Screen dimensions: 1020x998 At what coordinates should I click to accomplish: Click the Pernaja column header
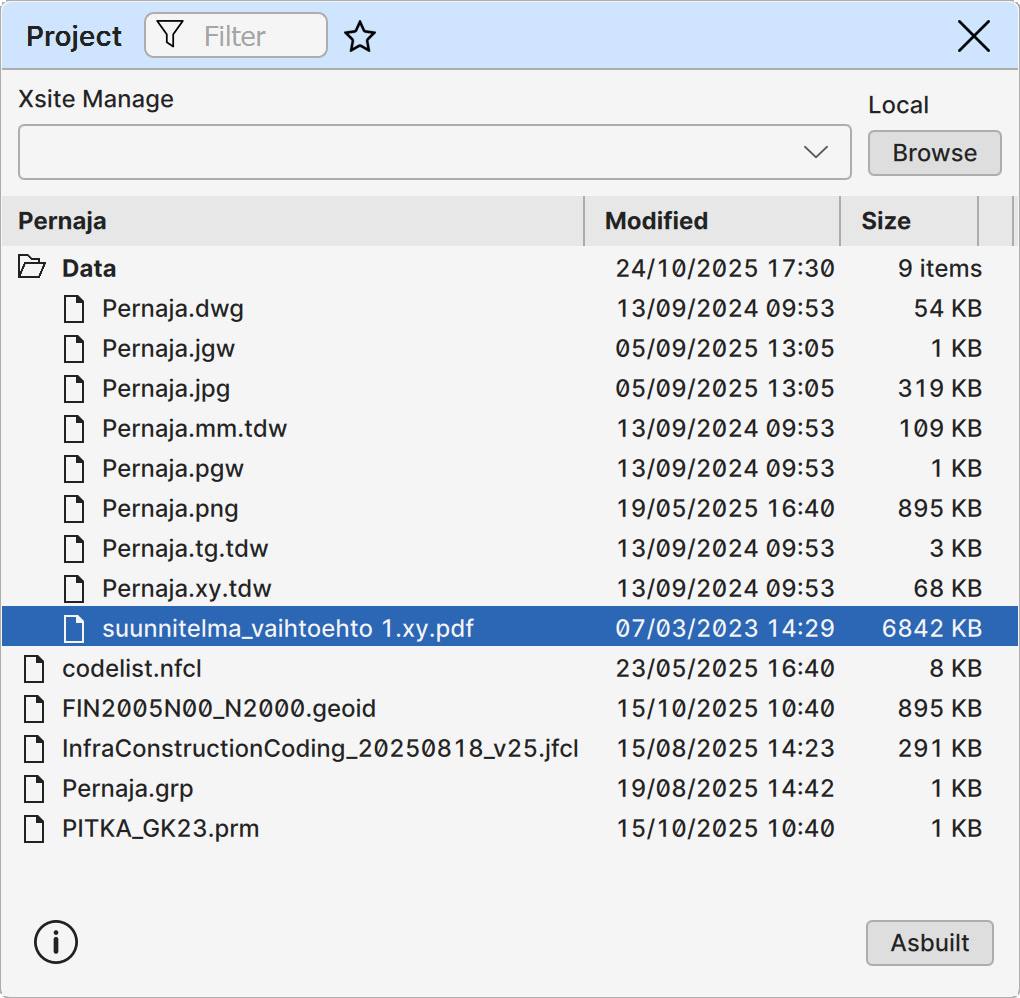(62, 221)
